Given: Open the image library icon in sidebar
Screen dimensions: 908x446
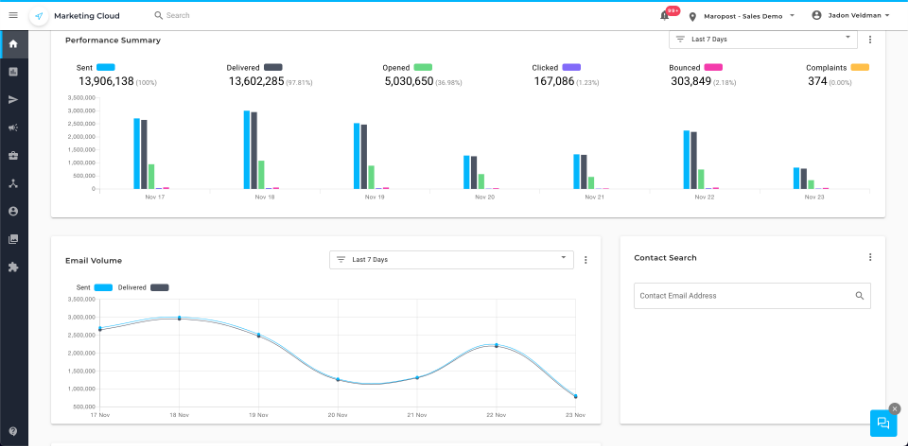Looking at the screenshot, I should coord(13,239).
